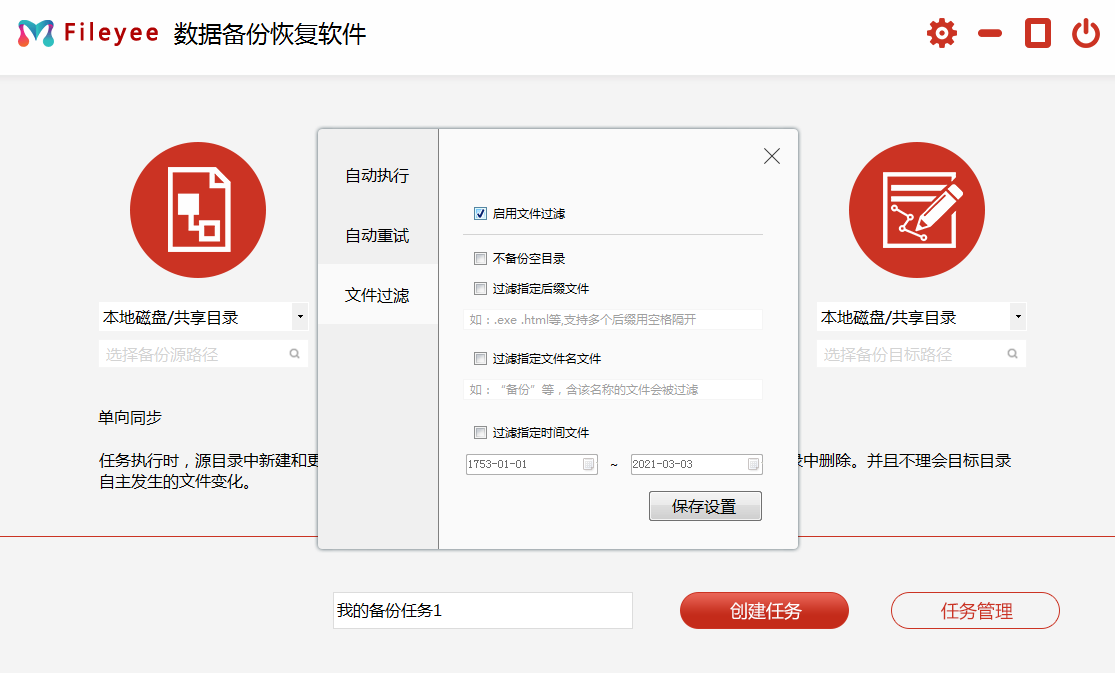
Task: Click the 保存设置 button
Action: 705,506
